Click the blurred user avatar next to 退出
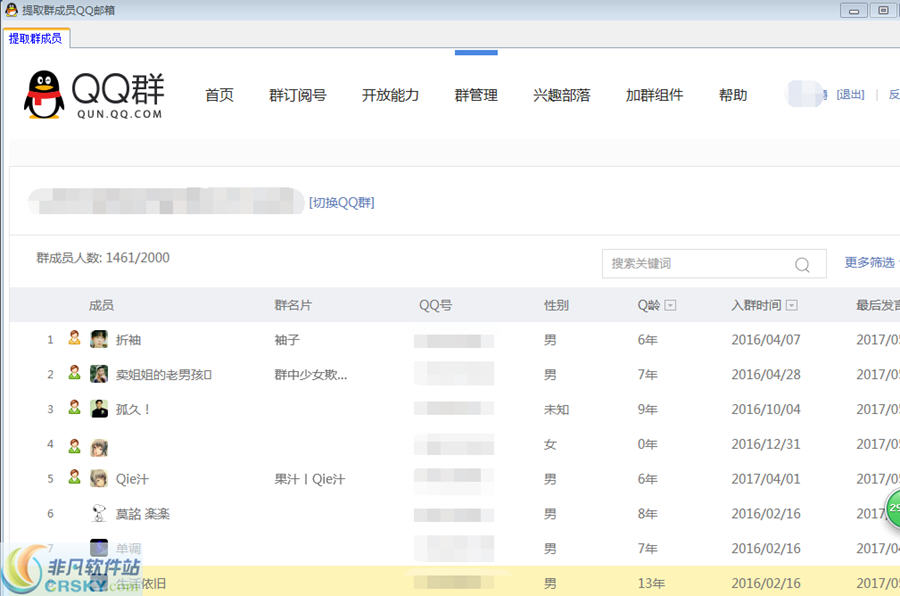This screenshot has width=900, height=596. [805, 94]
